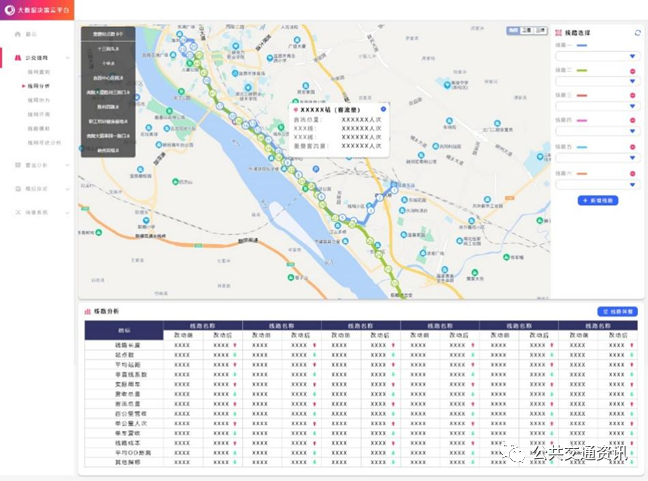Image resolution: width=648 pixels, height=481 pixels.
Task: Click the platform logo in the header
Action: [8, 8]
